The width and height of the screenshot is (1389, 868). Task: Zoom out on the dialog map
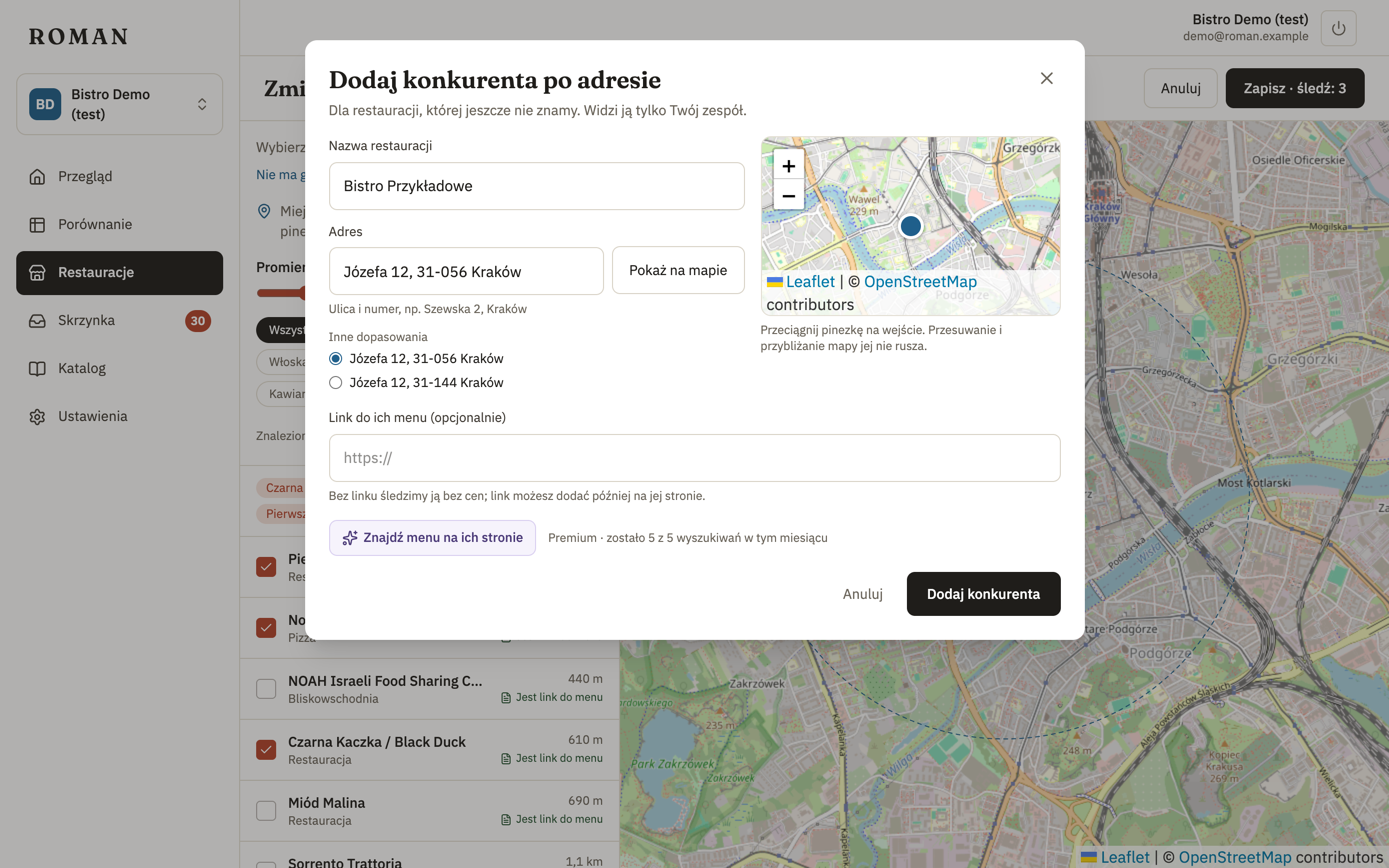click(x=789, y=196)
